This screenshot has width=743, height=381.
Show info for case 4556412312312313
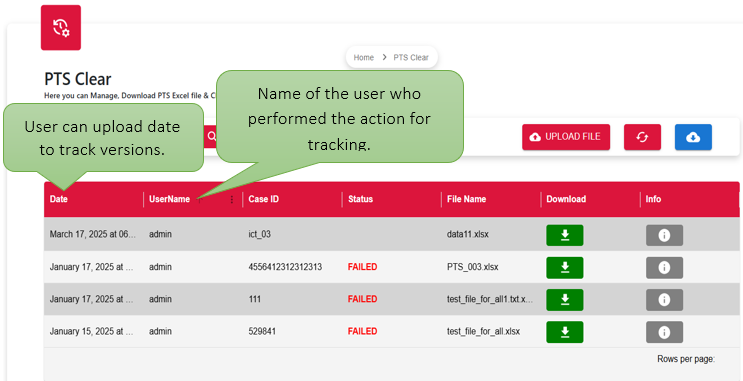click(x=664, y=267)
